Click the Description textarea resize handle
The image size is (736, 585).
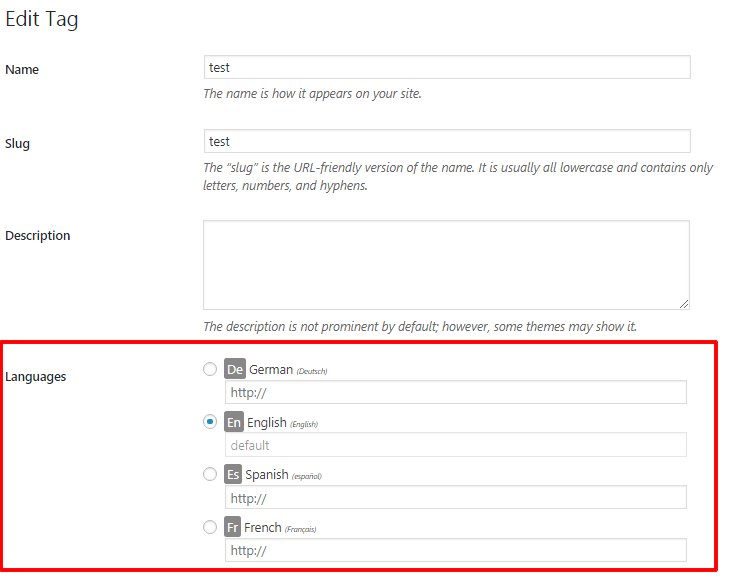pyautogui.click(x=684, y=304)
